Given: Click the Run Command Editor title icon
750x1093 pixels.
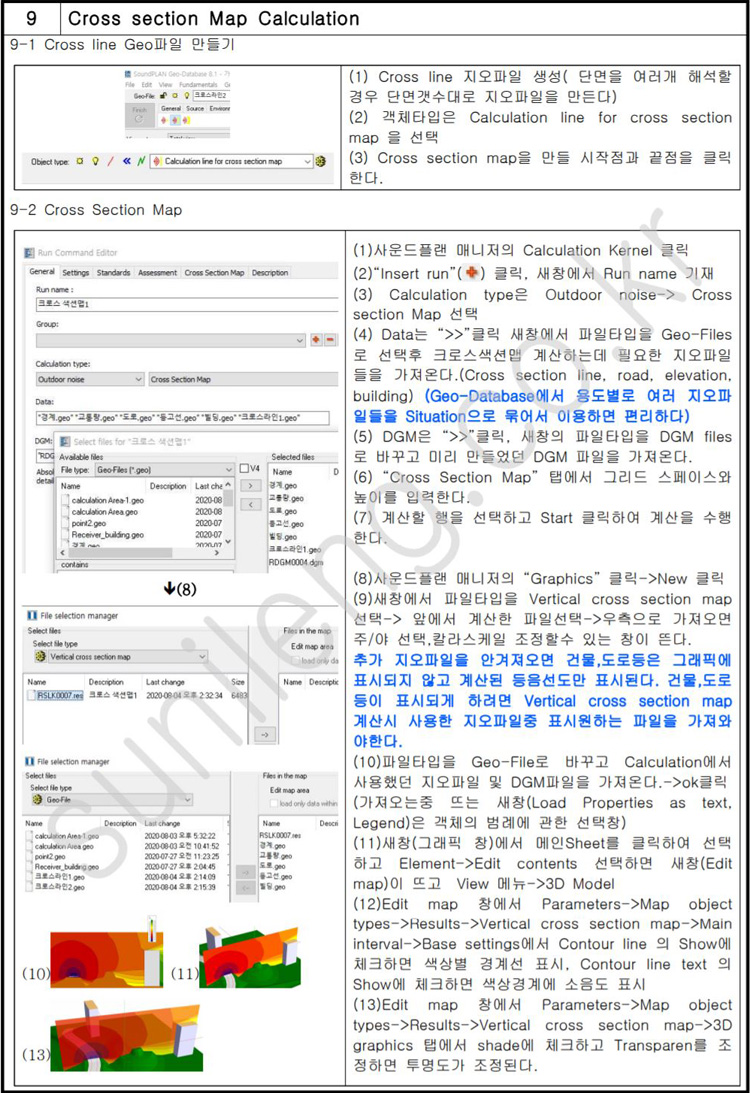Looking at the screenshot, I should [29, 253].
